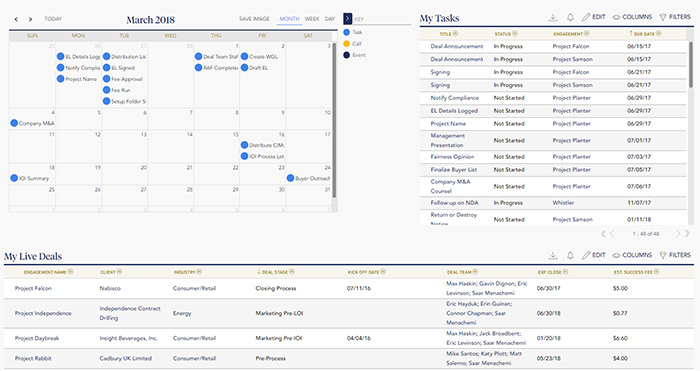Viewport: 700px width, 371px height.
Task: Advance calendar to next month arrow
Action: tap(30, 19)
